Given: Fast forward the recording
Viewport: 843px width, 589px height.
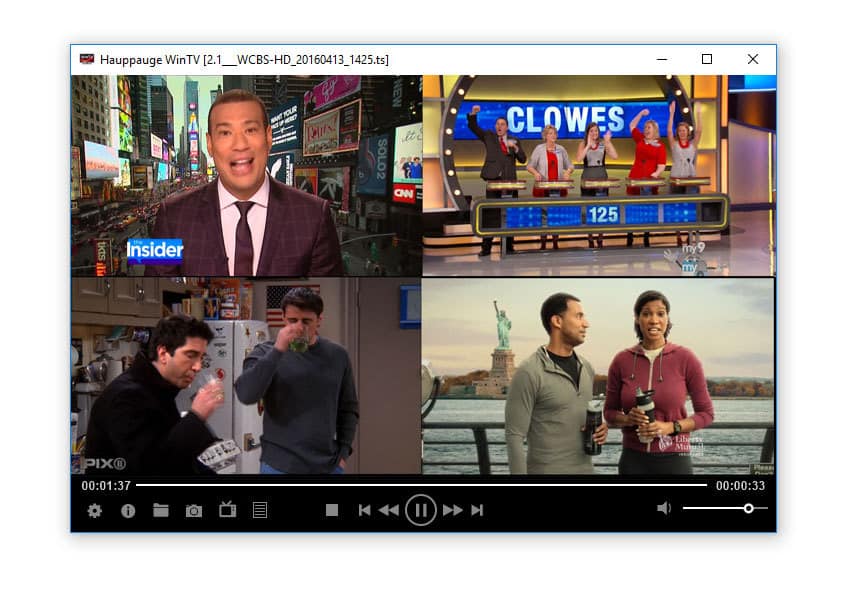Looking at the screenshot, I should (x=453, y=510).
